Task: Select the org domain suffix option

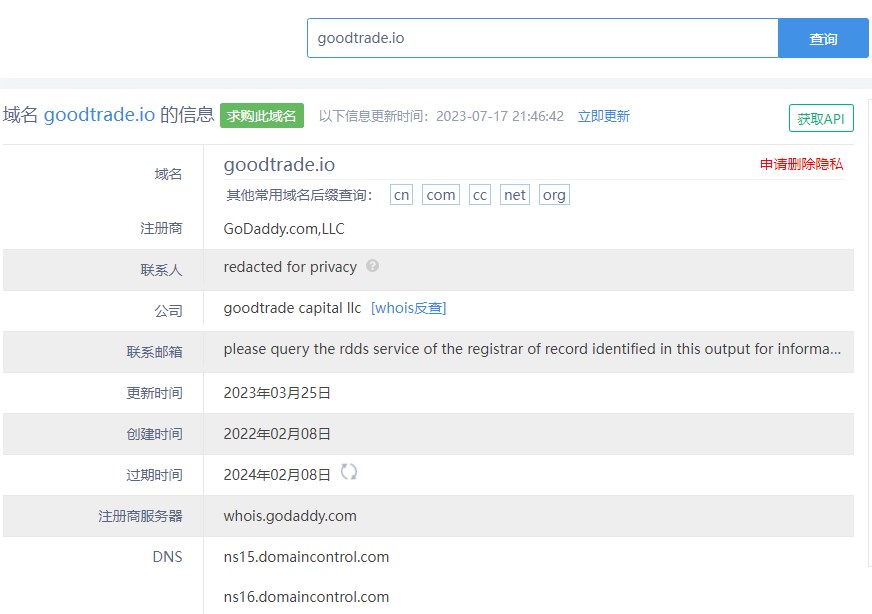Action: (554, 195)
